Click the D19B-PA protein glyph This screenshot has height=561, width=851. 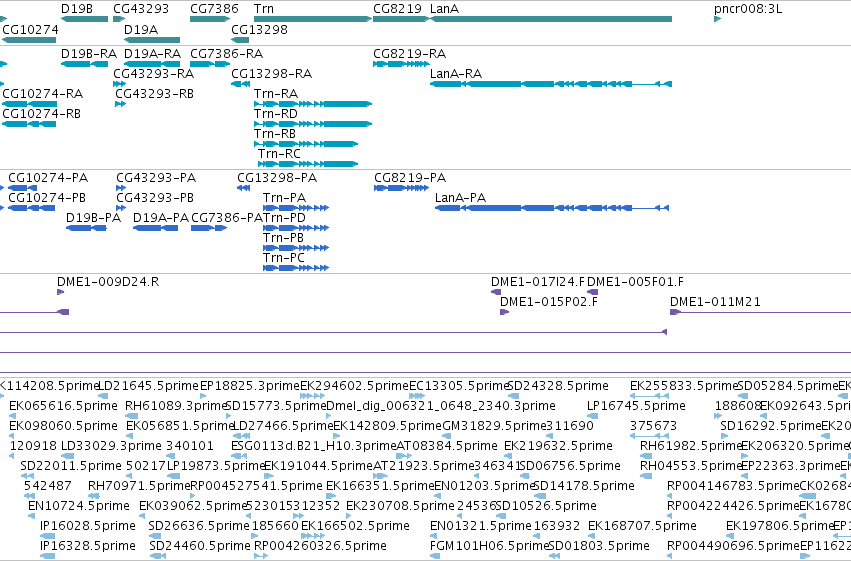pos(86,228)
